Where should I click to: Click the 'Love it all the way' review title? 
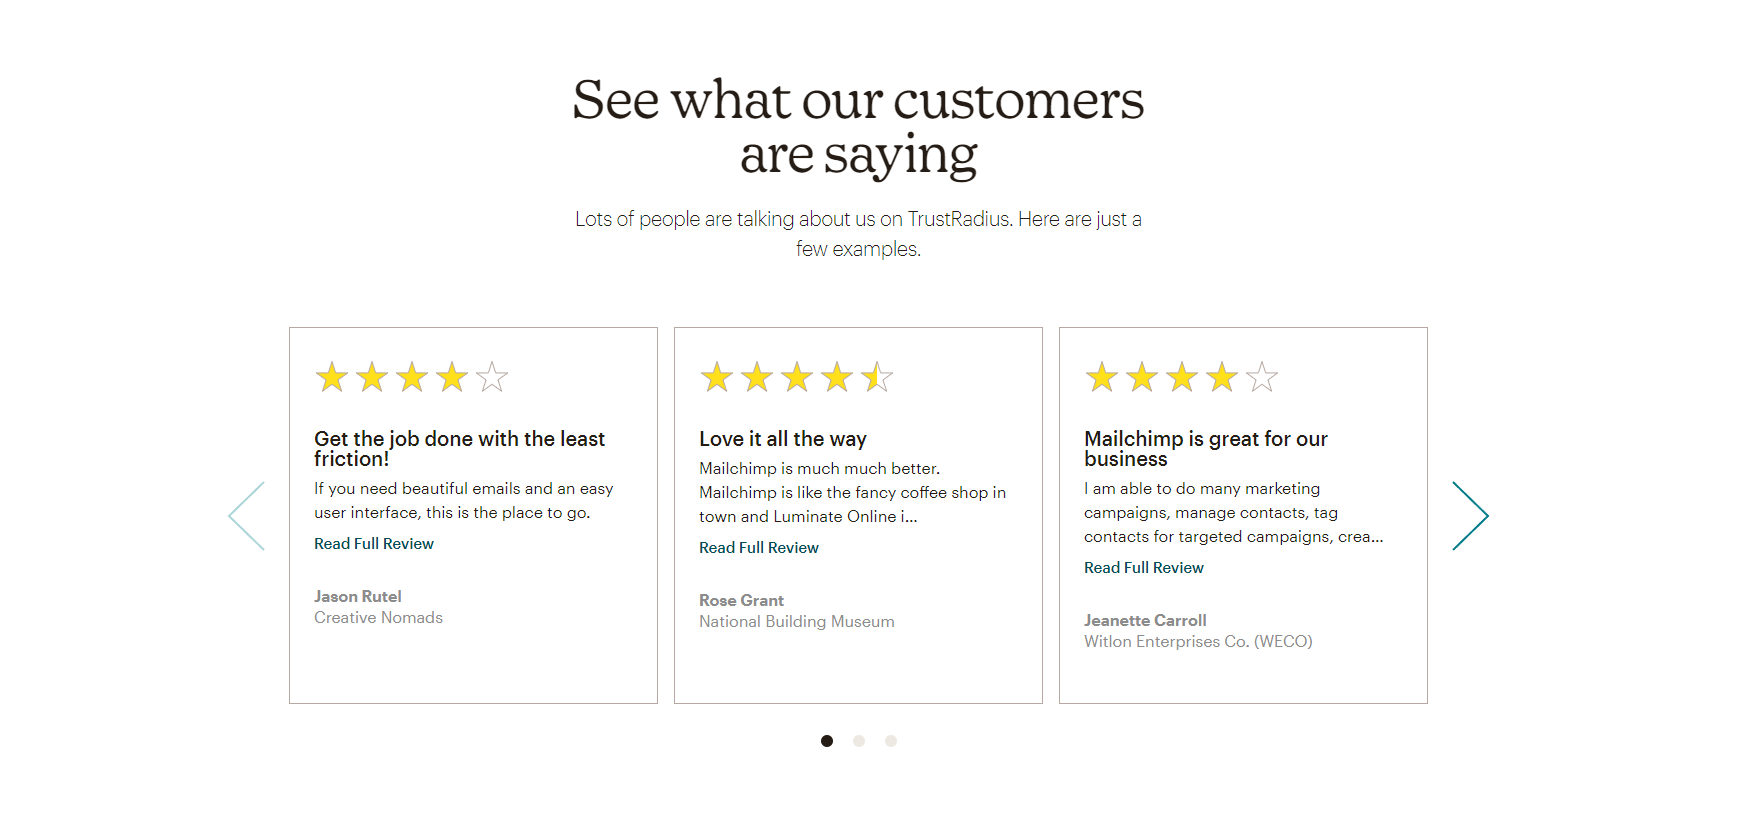pos(783,439)
